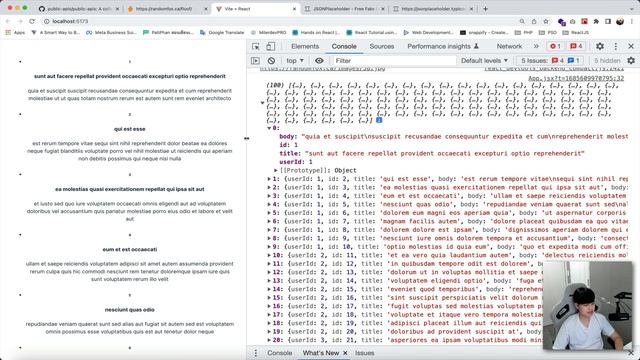Image resolution: width=640 pixels, height=360 pixels.
Task: Go back in browser history
Action: coord(8,21)
